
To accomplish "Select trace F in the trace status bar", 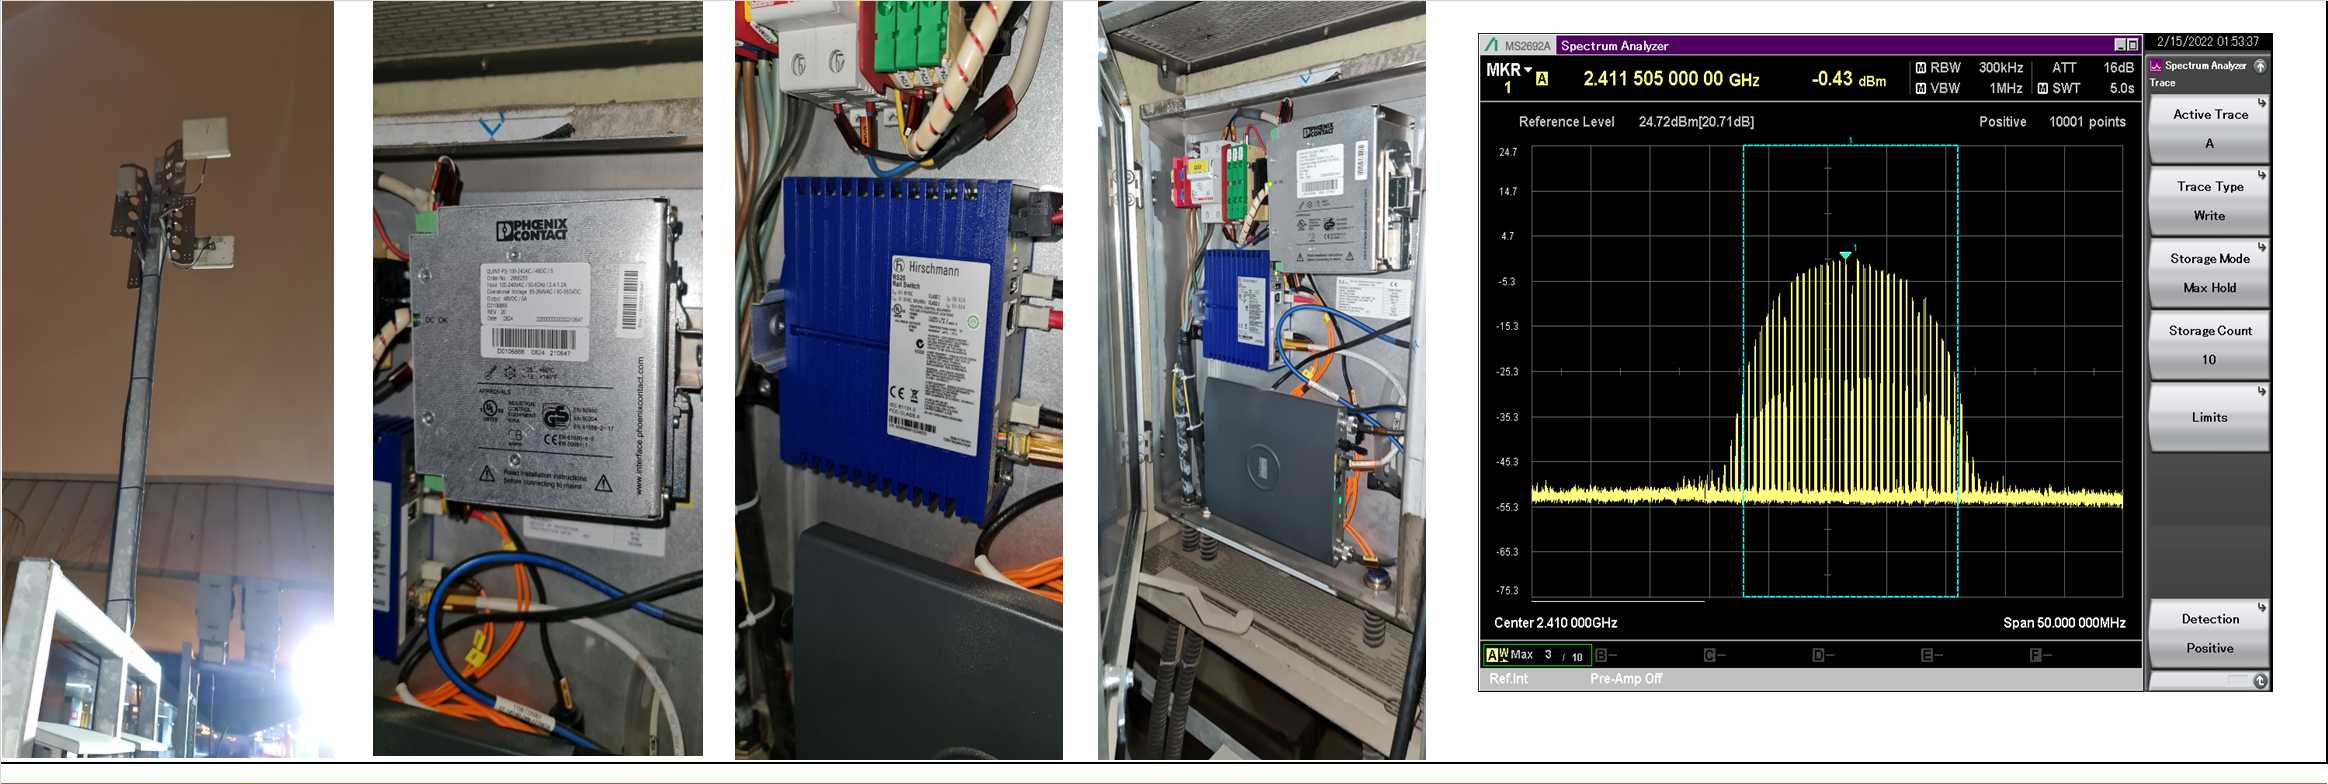I will [x=2036, y=655].
